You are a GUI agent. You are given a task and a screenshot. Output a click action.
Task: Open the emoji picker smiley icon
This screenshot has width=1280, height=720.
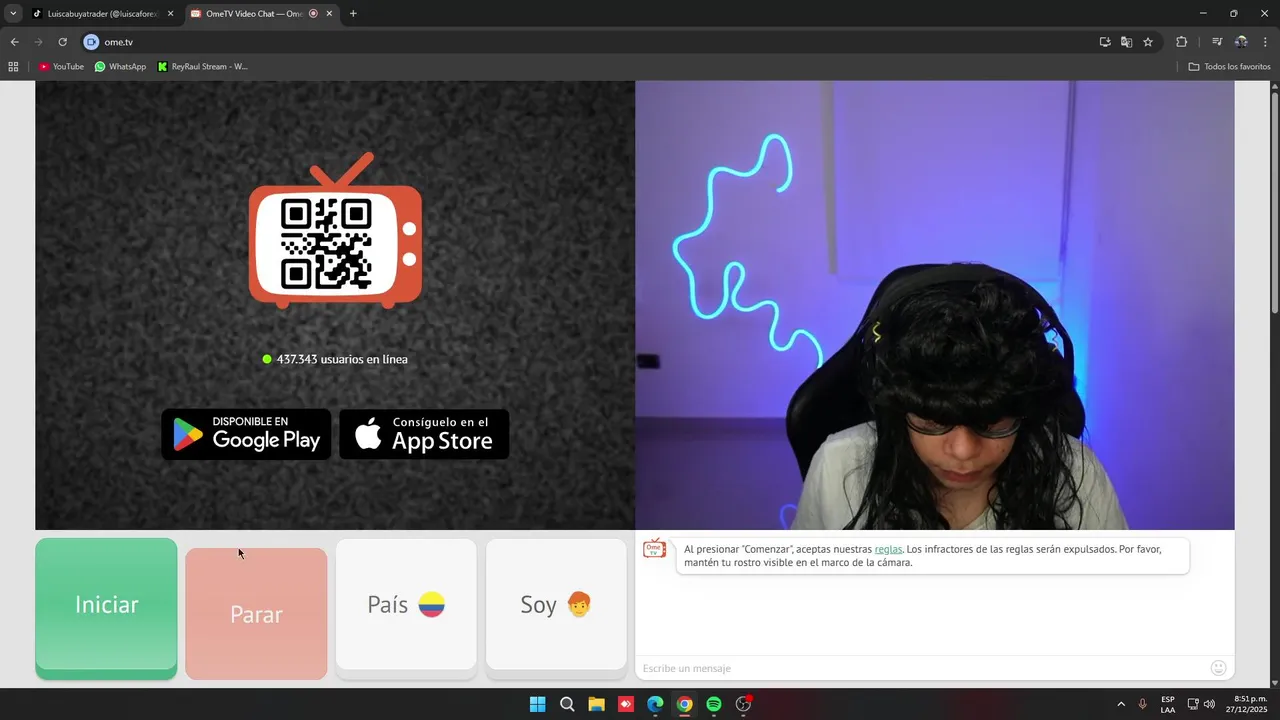1218,668
